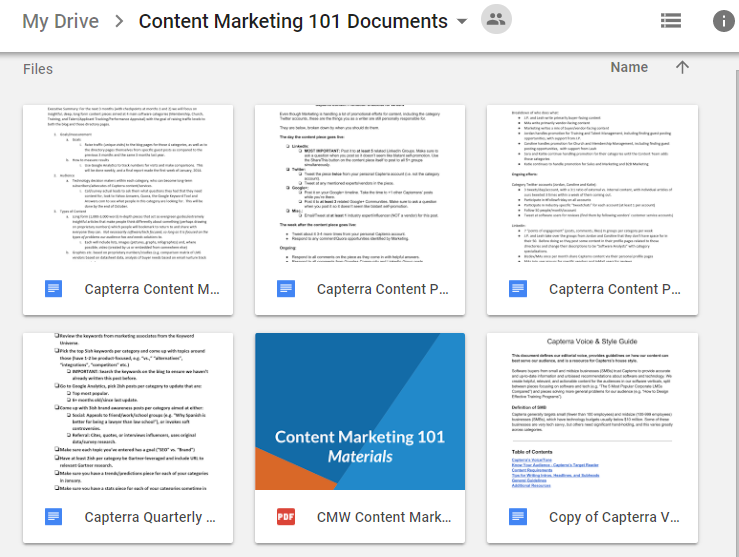739x557 pixels.
Task: Select file name Capterra Quarterly ...
Action: (x=150, y=517)
